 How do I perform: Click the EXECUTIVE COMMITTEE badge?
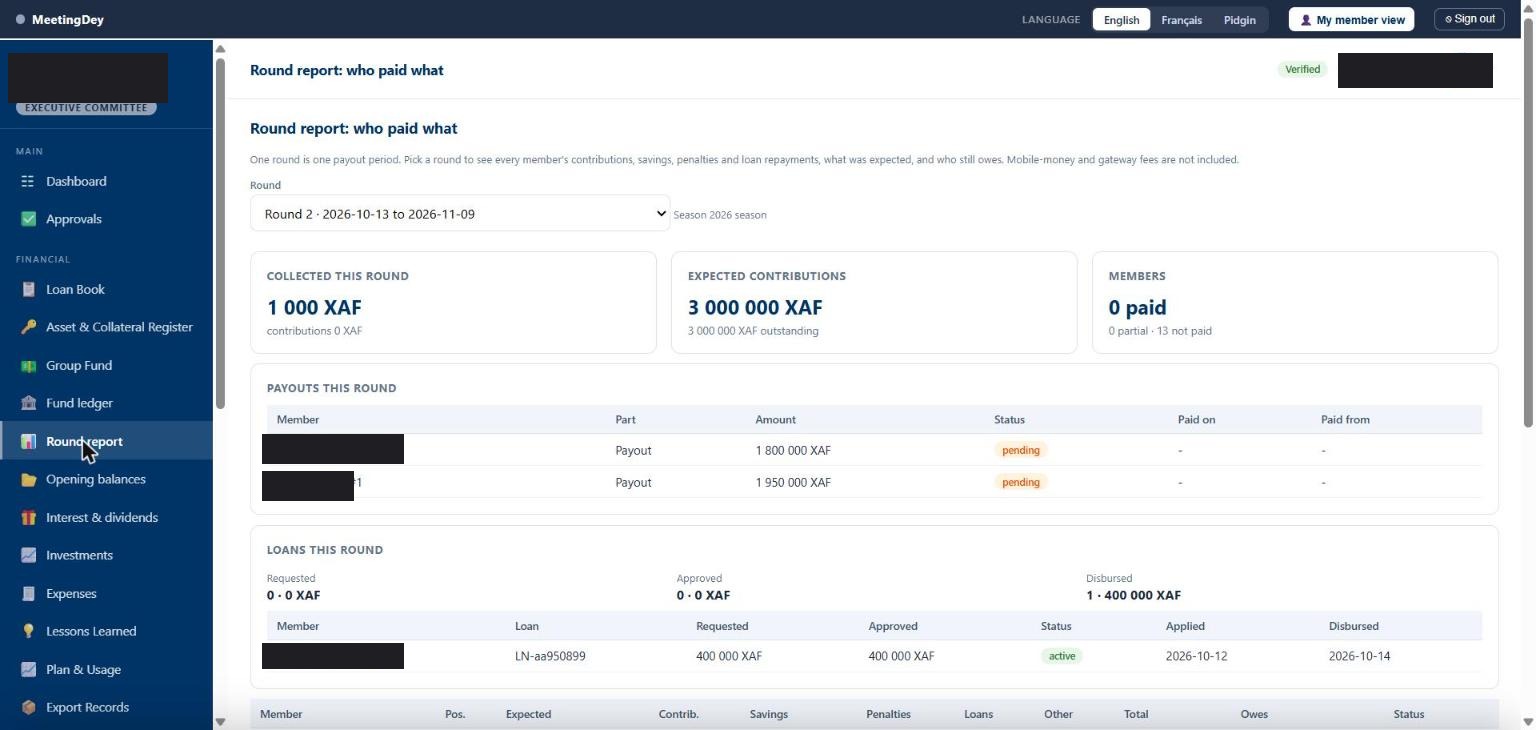point(86,108)
